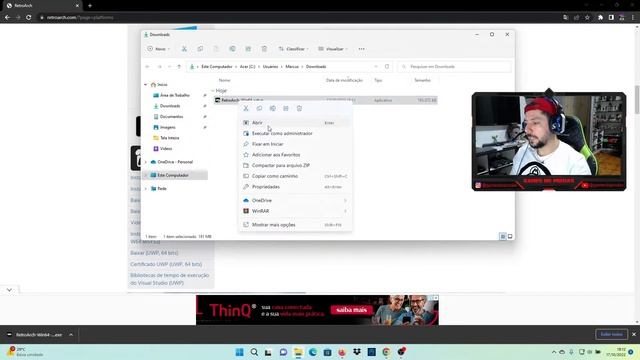Image resolution: width=640 pixels, height=360 pixels.
Task: Click the Rename icon in Explorer toolbar
Action: click(232, 49)
